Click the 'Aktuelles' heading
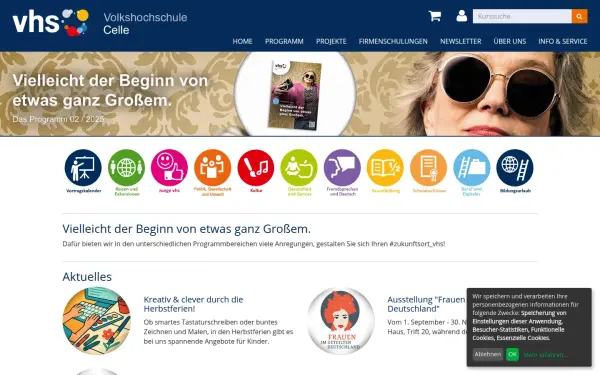600x375 pixels. click(87, 277)
